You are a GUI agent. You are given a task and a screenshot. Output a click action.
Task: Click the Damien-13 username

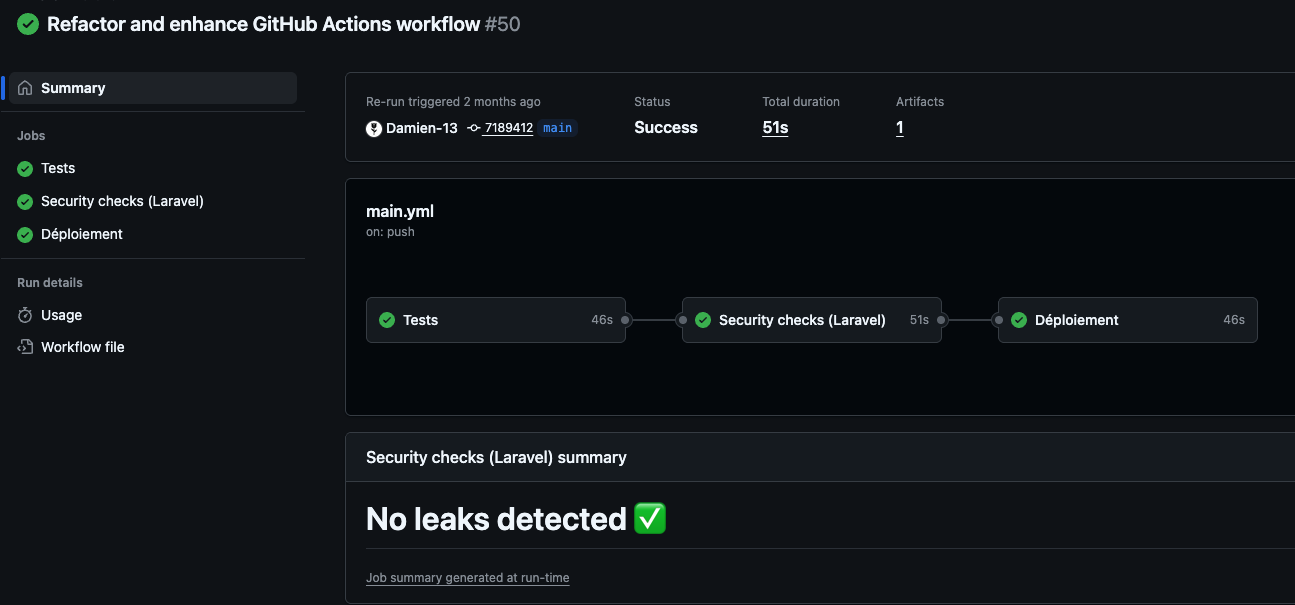(x=422, y=128)
